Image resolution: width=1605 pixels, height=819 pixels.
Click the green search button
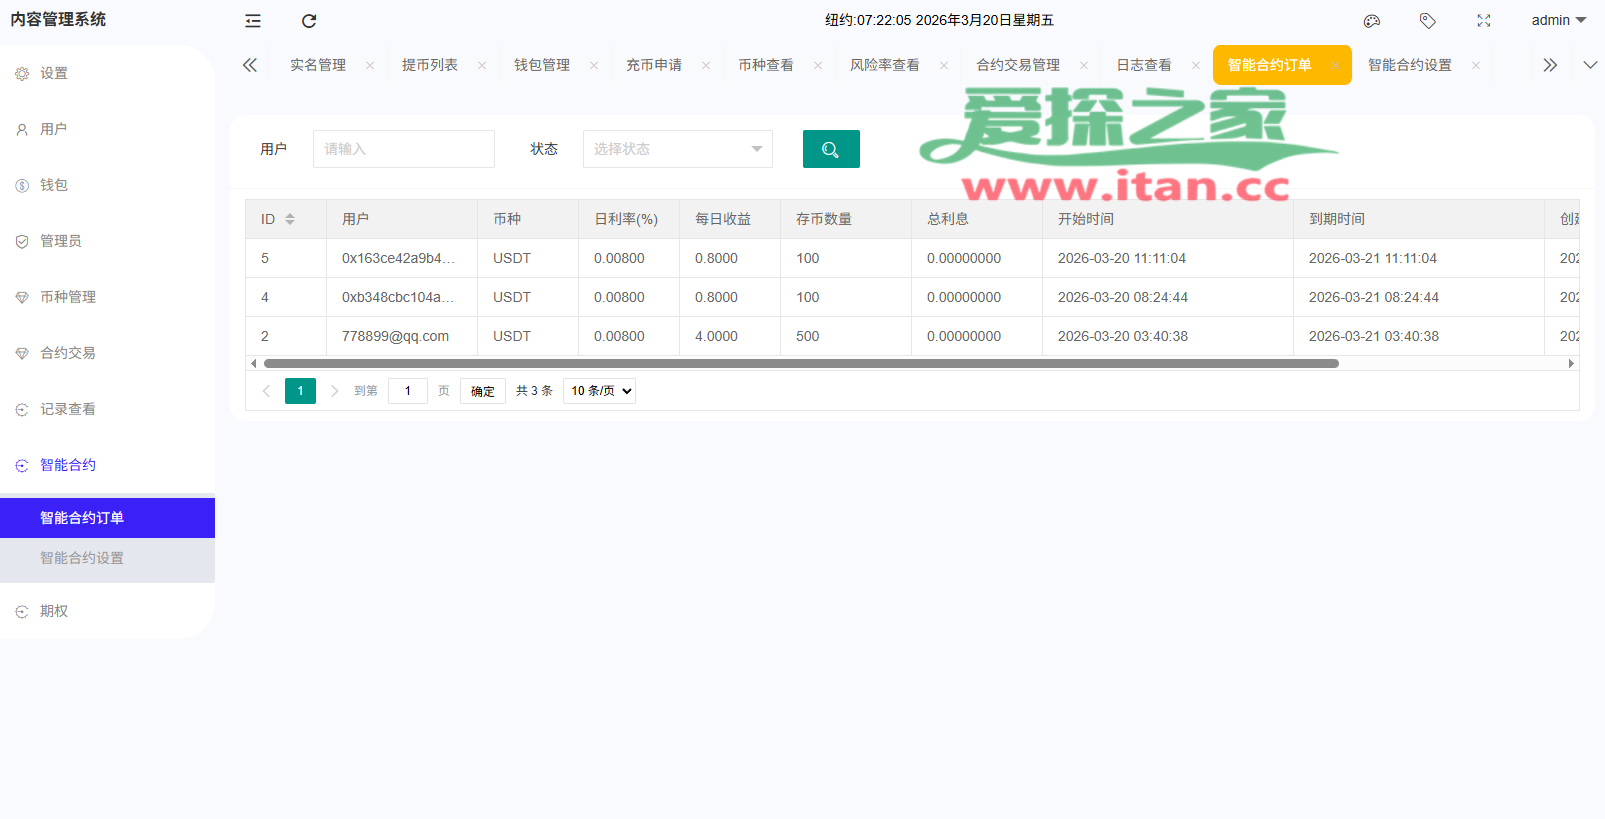[831, 149]
